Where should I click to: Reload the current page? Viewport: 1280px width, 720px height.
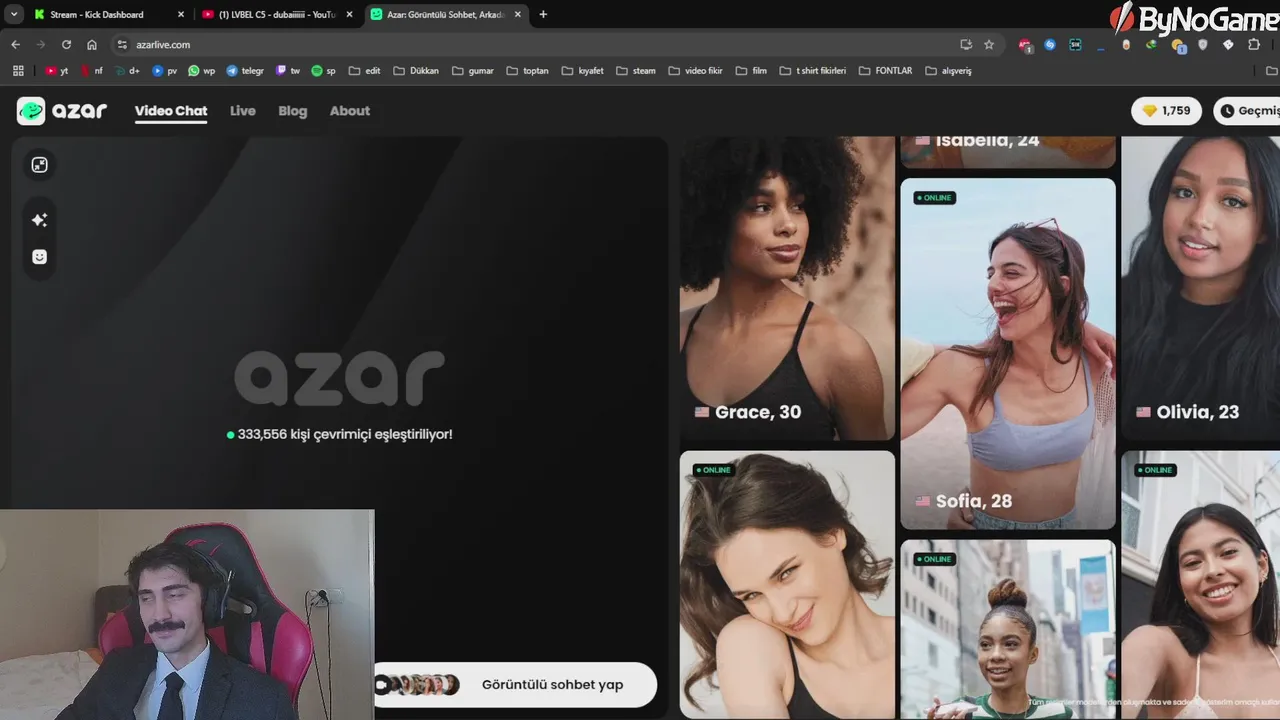click(x=66, y=44)
